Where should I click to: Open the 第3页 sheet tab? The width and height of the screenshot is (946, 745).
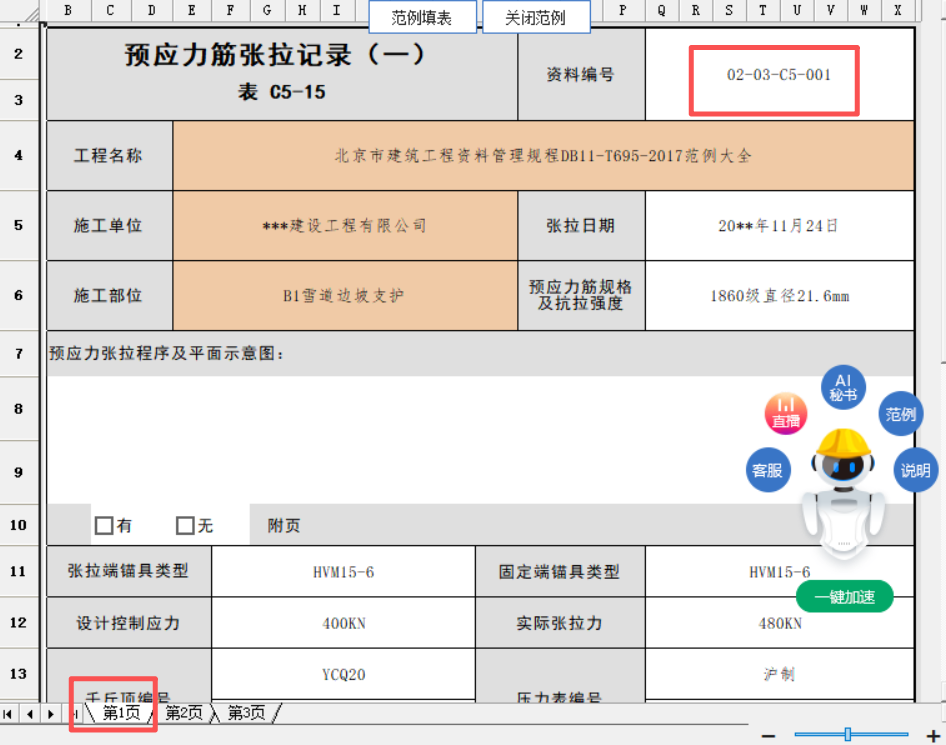click(x=246, y=713)
